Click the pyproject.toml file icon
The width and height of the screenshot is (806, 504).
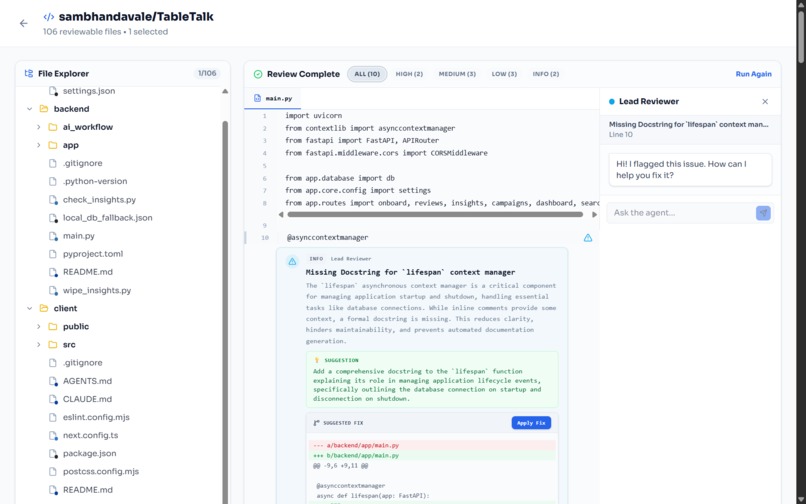(x=52, y=254)
